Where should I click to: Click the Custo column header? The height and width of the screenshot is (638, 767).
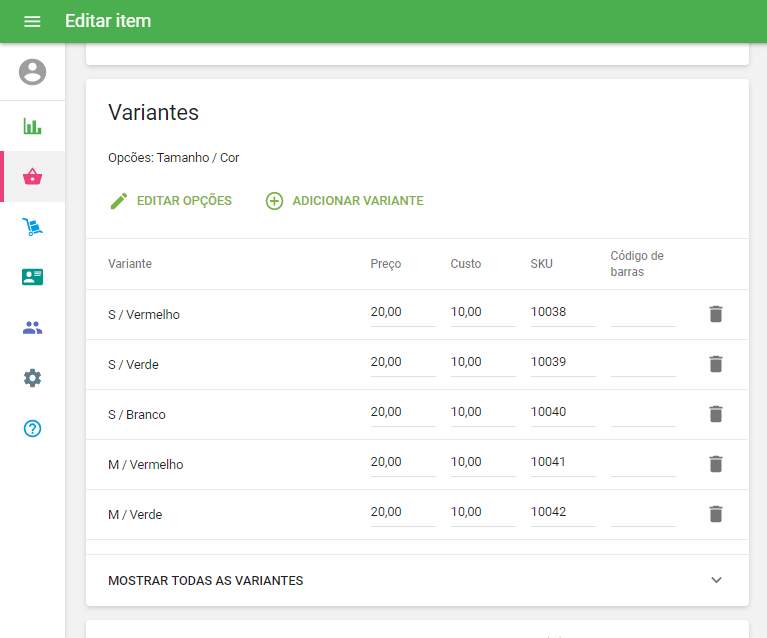(466, 264)
